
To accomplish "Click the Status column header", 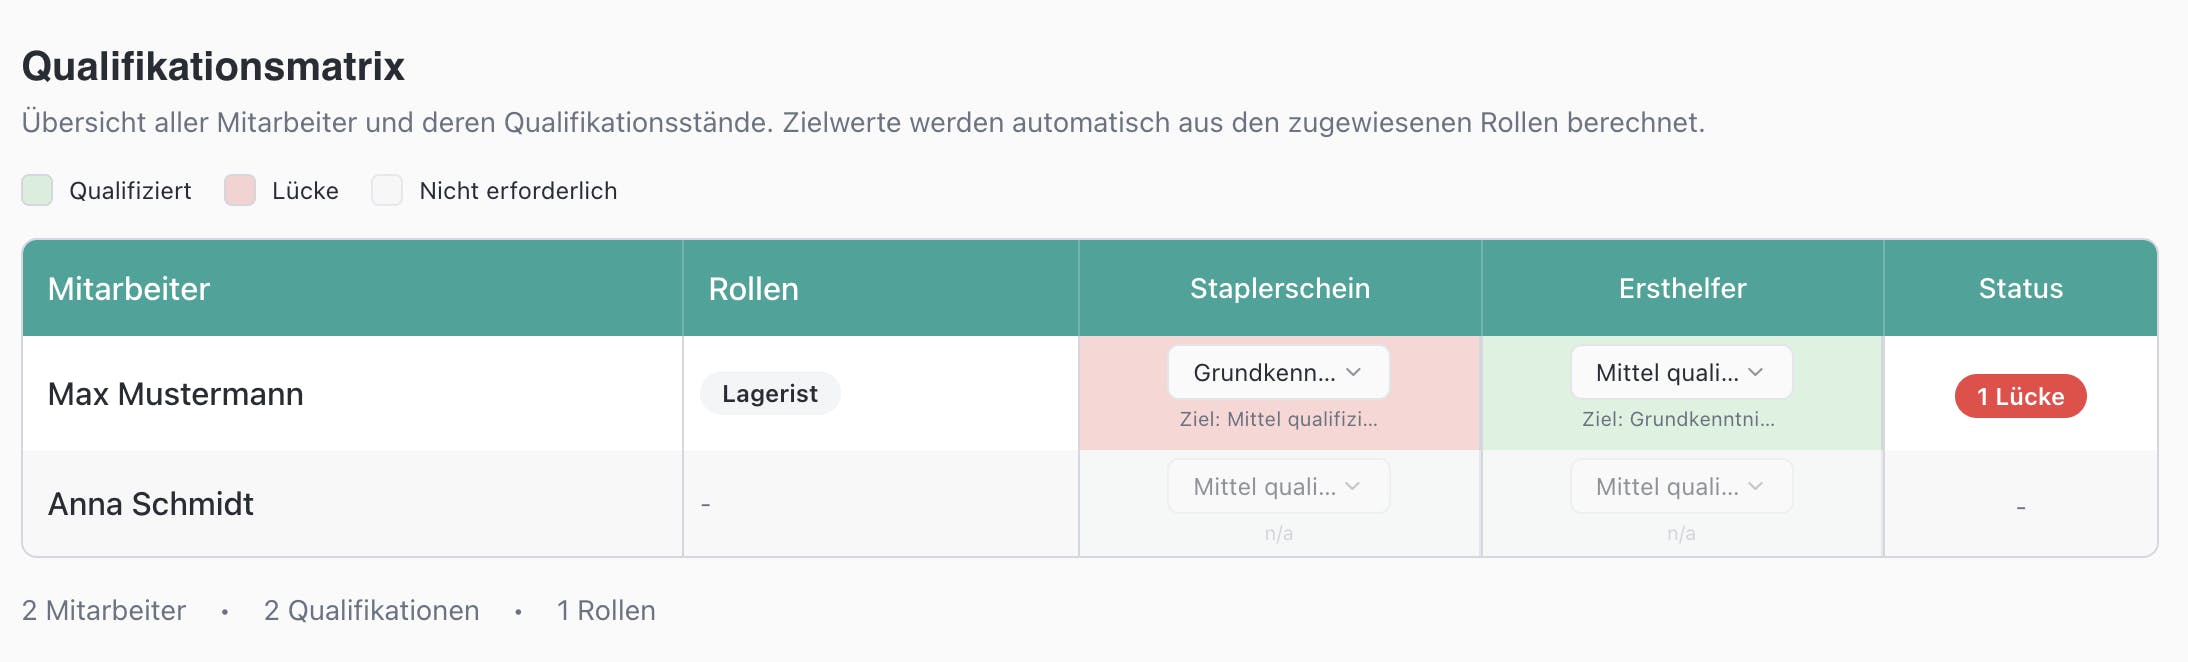I will point(2020,289).
